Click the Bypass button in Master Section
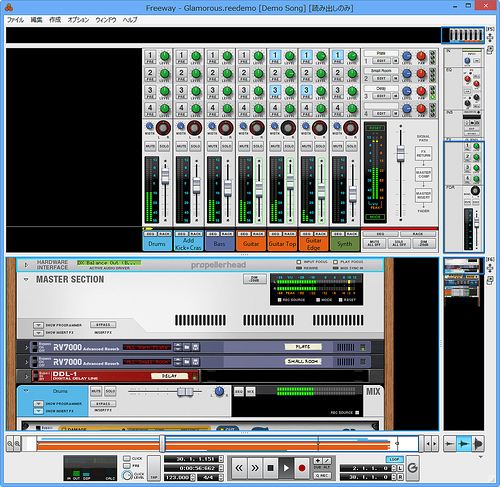This screenshot has width=500, height=487. (103, 325)
